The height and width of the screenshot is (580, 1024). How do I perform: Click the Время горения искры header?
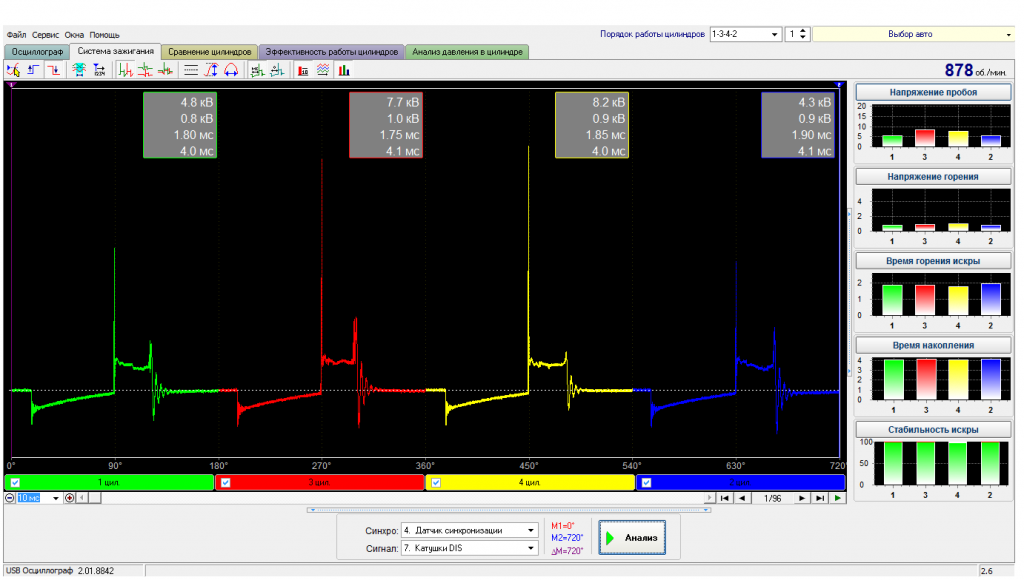click(933, 261)
